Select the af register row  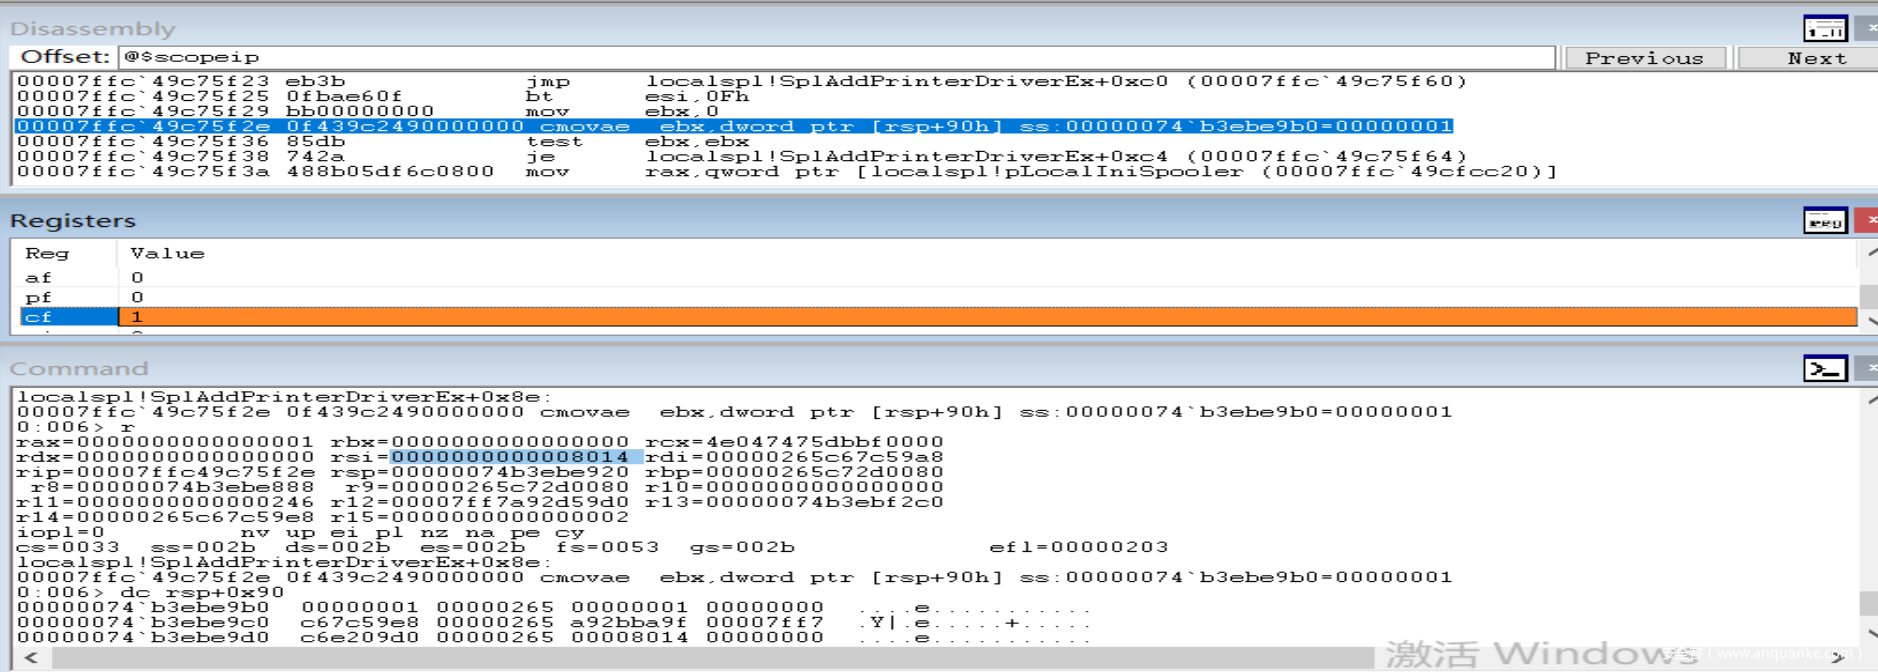(x=936, y=277)
